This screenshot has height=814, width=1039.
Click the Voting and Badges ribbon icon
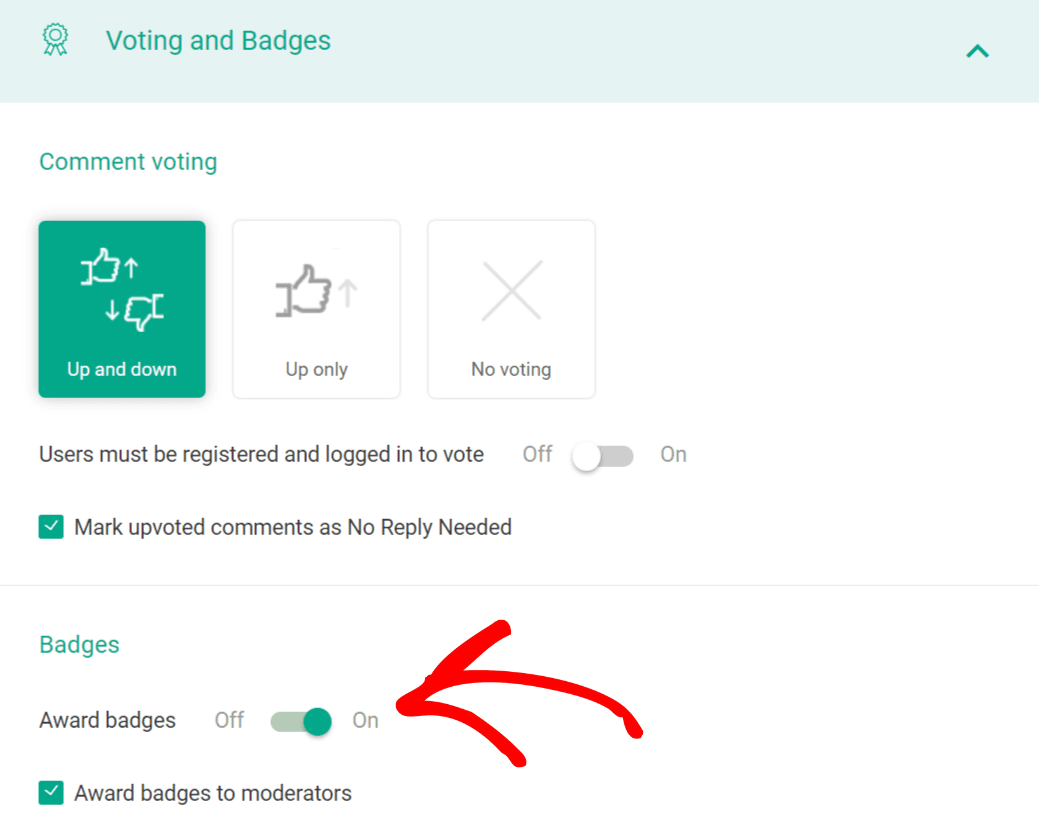55,40
